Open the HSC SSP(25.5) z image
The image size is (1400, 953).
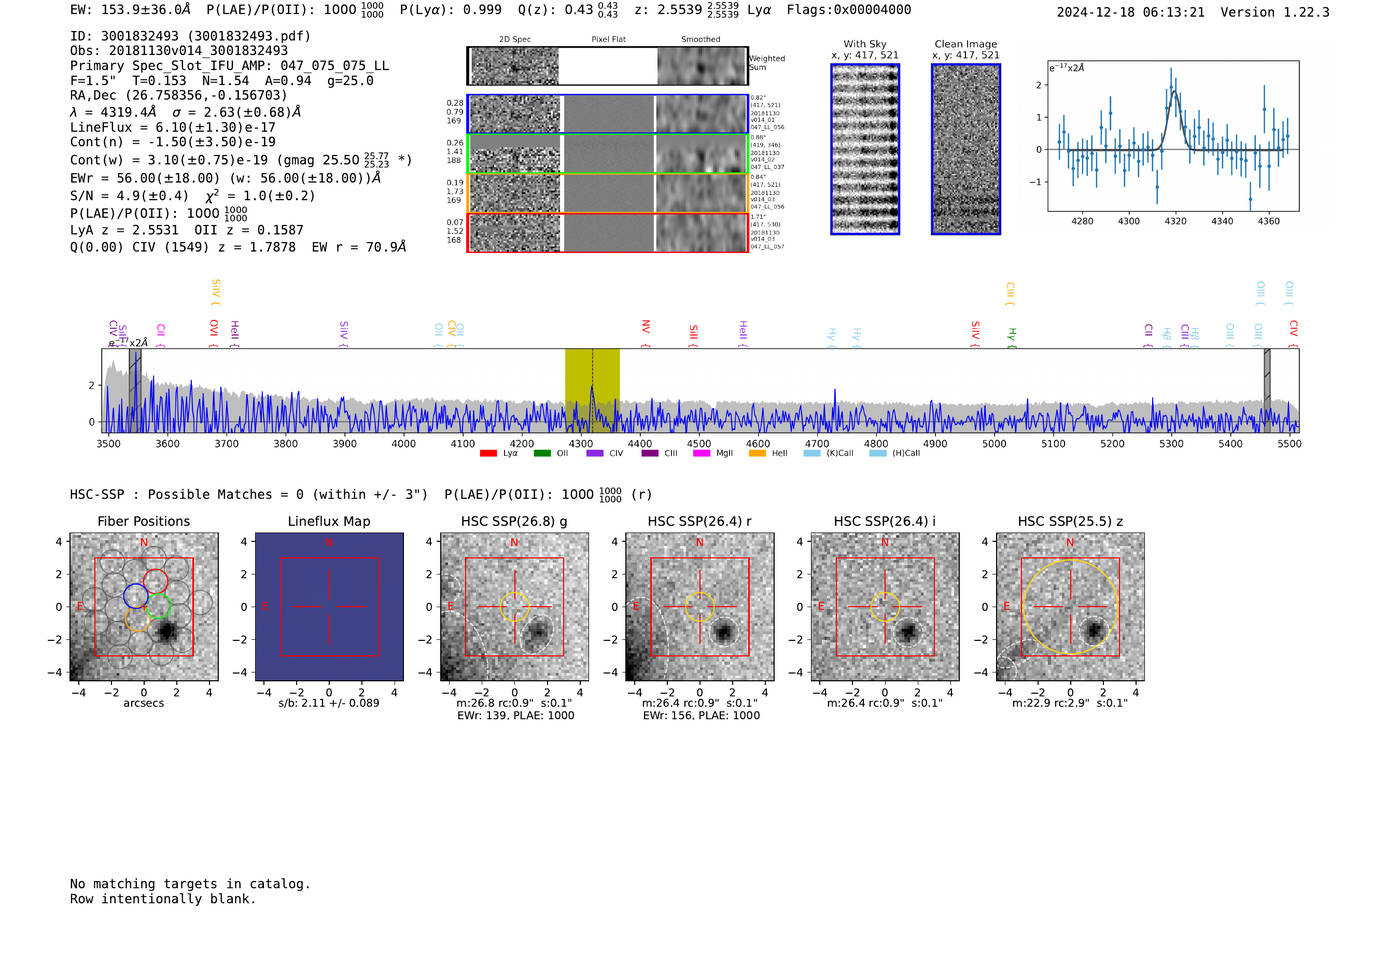(x=1070, y=607)
